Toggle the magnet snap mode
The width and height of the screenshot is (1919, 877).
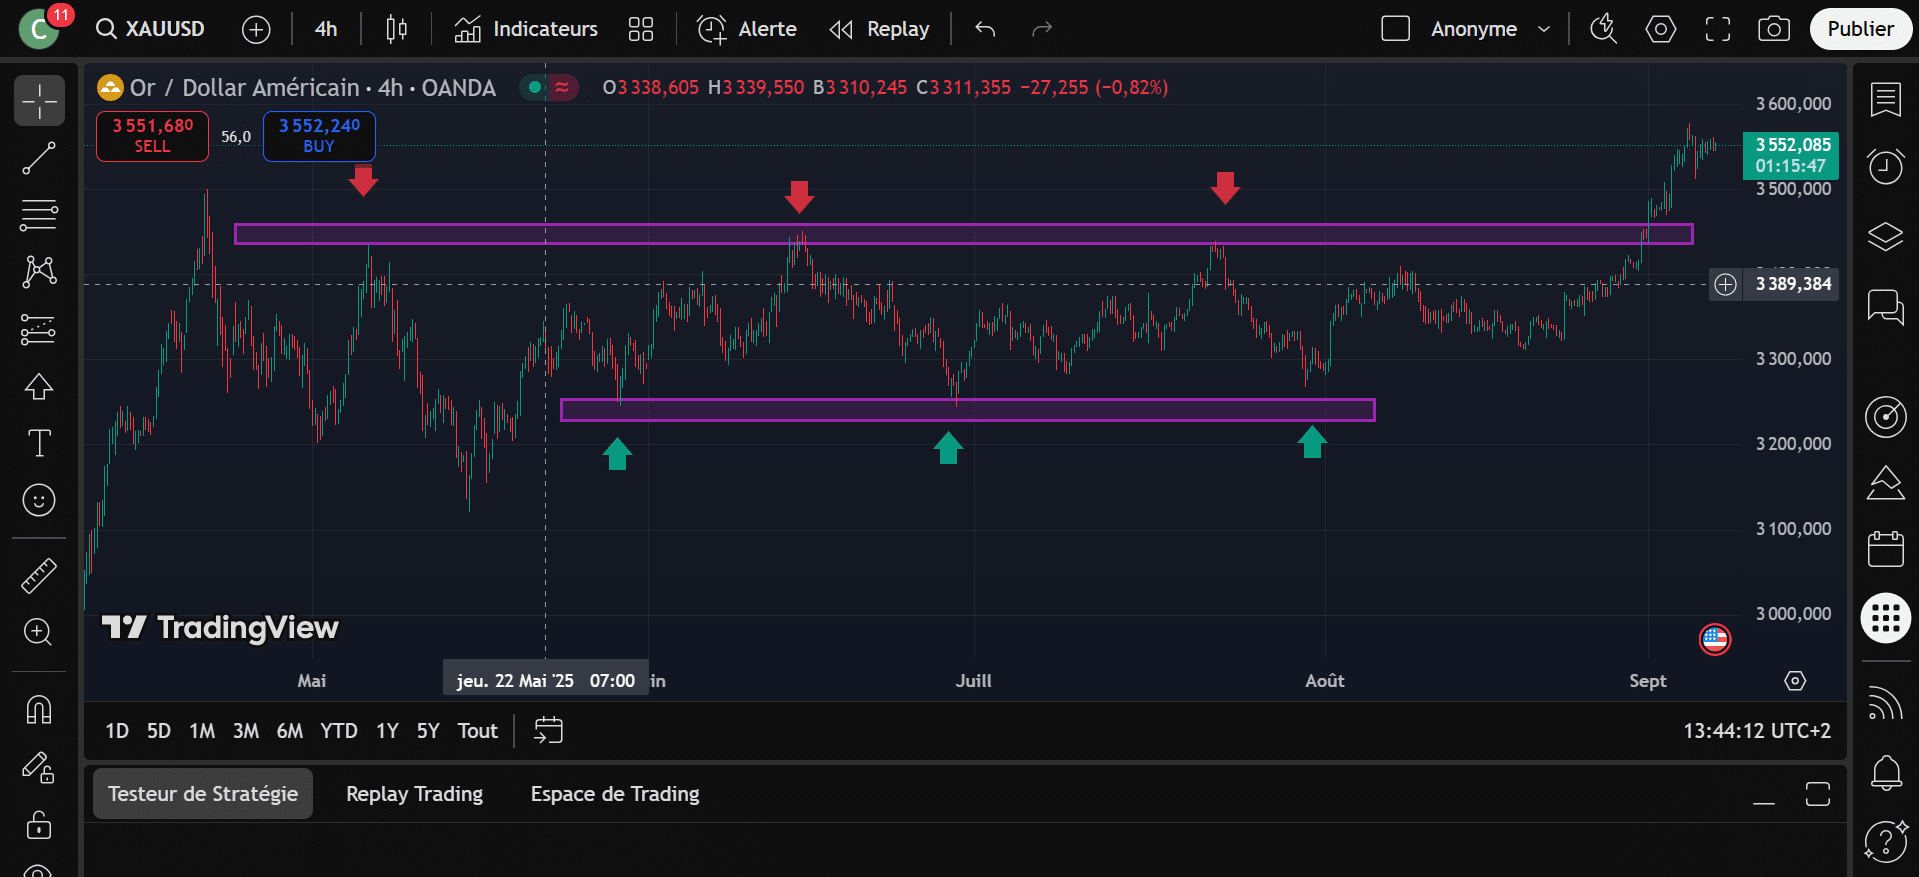pos(39,710)
